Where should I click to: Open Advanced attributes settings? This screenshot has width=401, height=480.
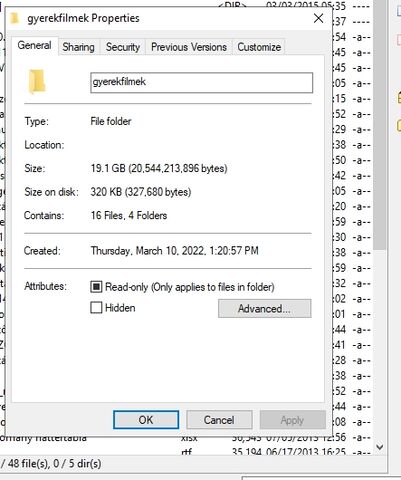click(265, 309)
